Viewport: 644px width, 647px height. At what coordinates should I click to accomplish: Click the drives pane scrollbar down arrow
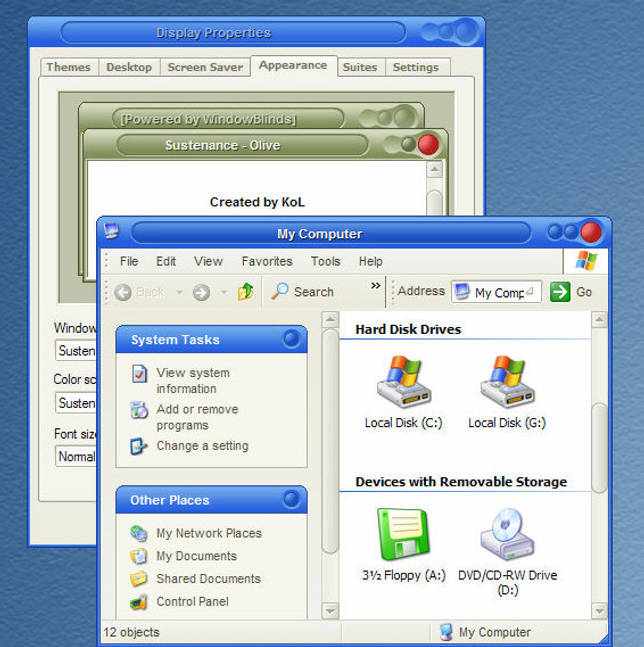(x=599, y=610)
